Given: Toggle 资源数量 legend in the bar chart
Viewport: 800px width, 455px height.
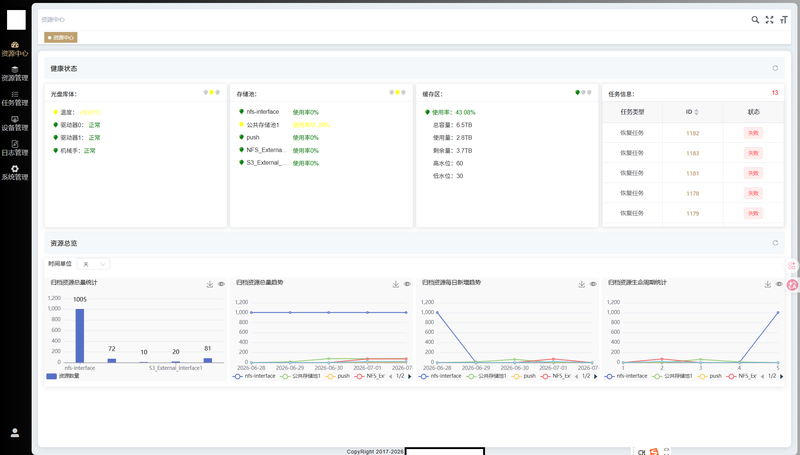Looking at the screenshot, I should tap(63, 376).
